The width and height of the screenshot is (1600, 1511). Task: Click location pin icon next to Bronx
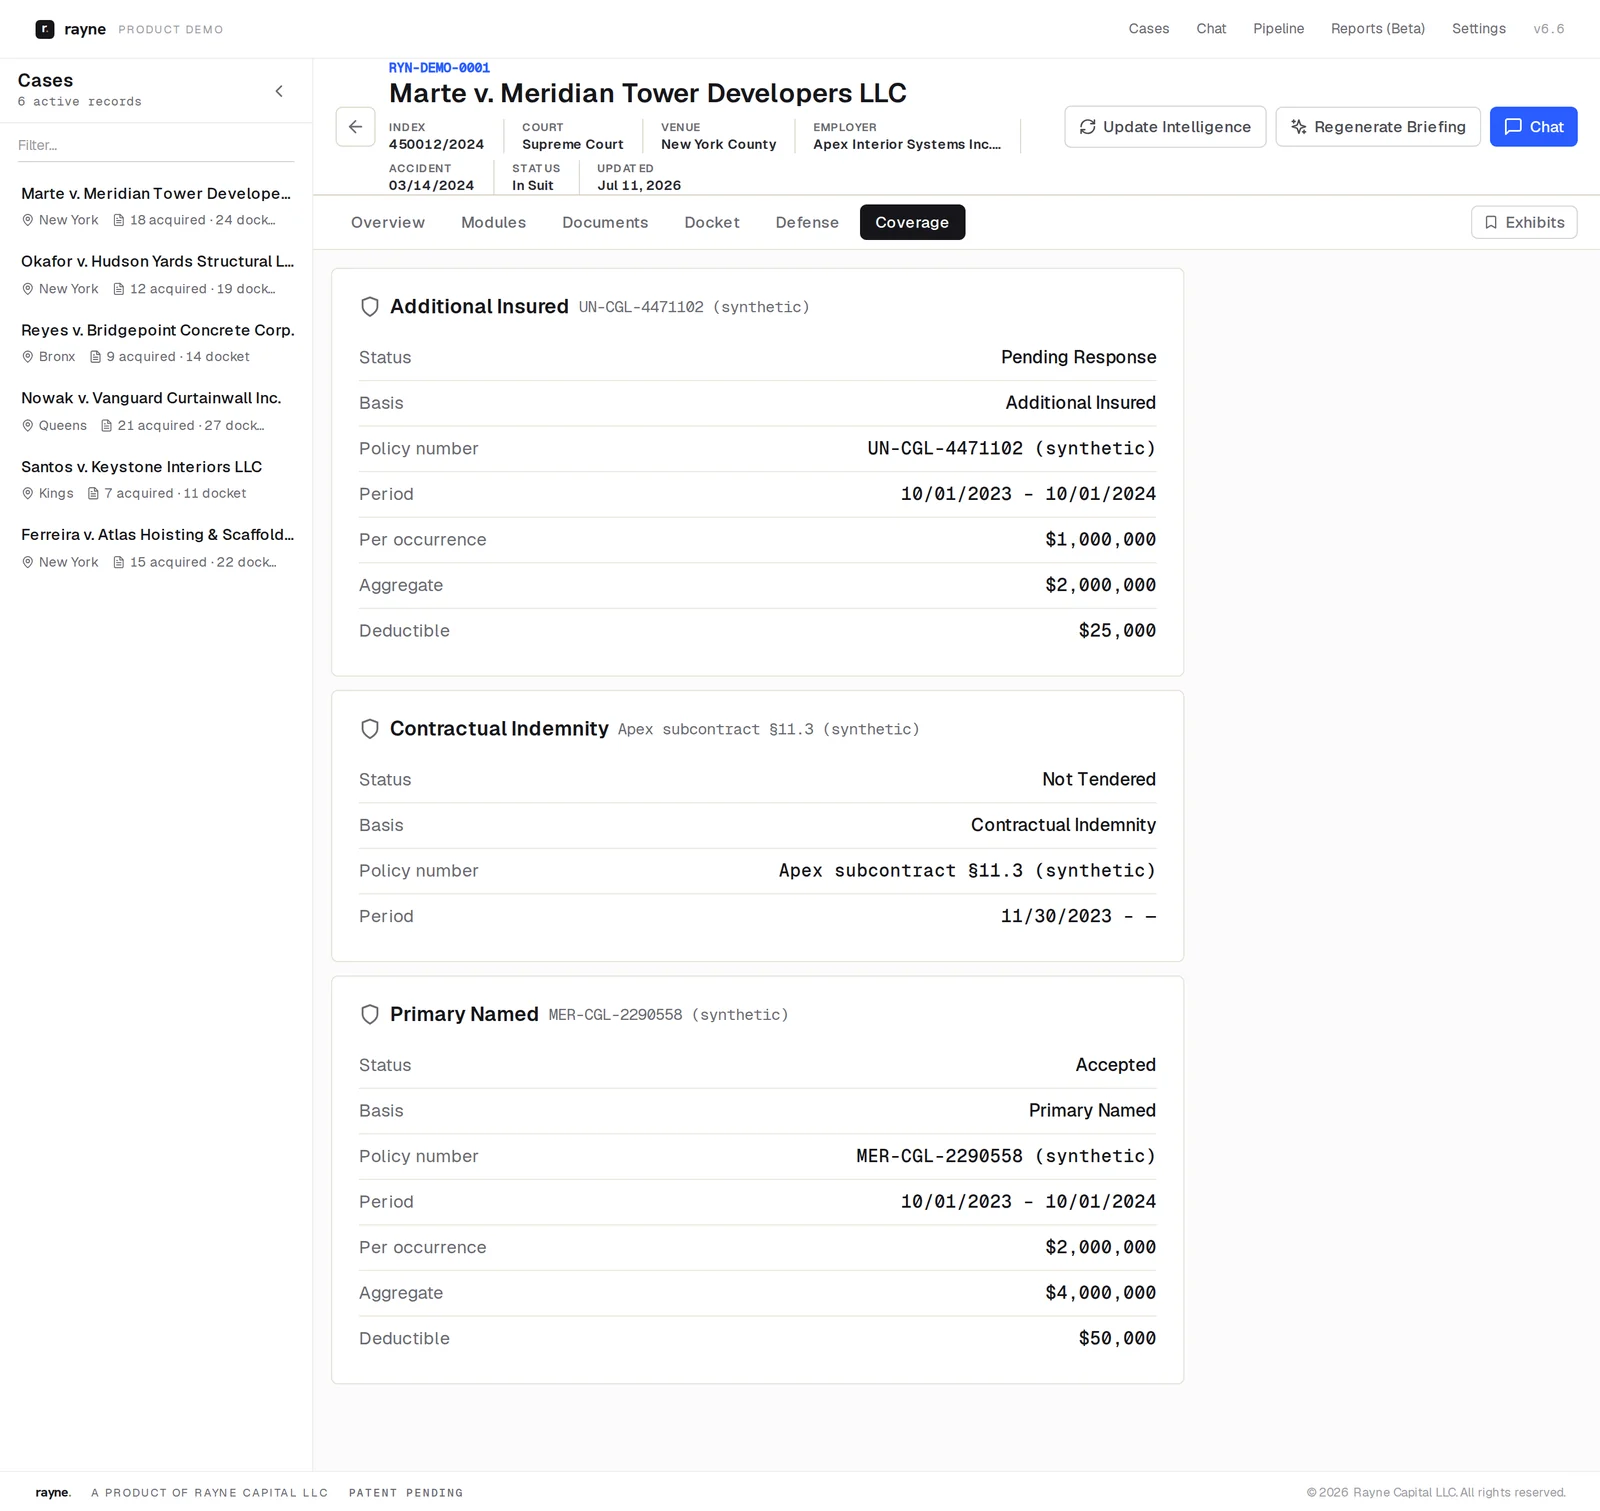28,357
